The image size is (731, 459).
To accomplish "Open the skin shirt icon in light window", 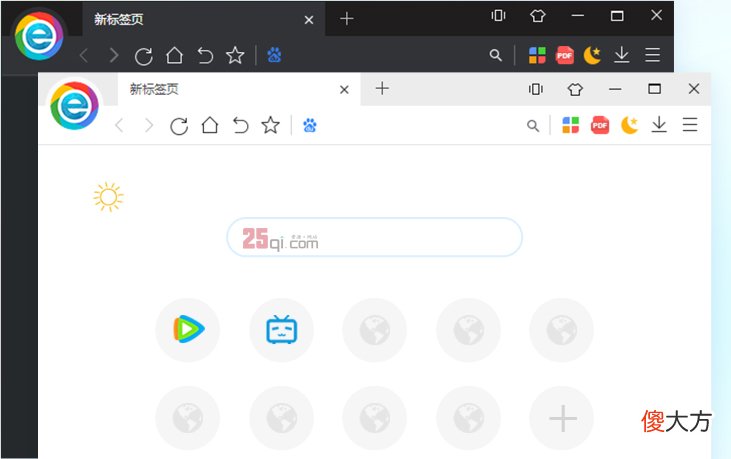I will tap(575, 89).
